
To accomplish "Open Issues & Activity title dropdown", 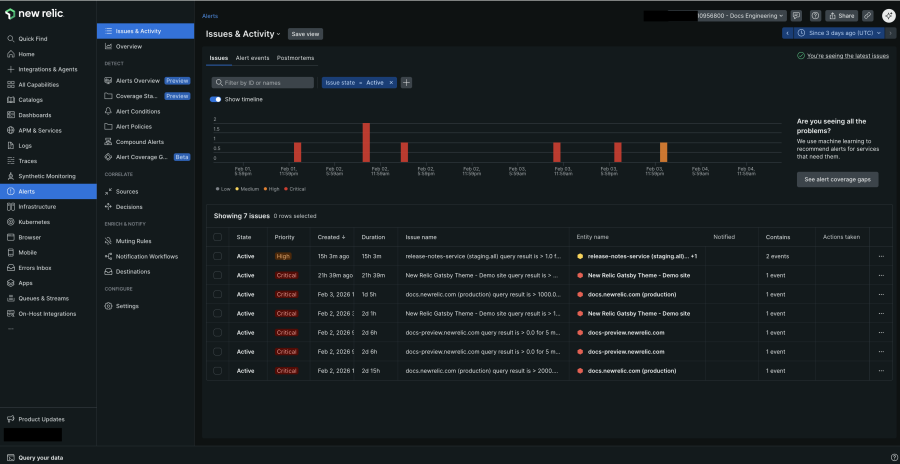I will pos(243,34).
